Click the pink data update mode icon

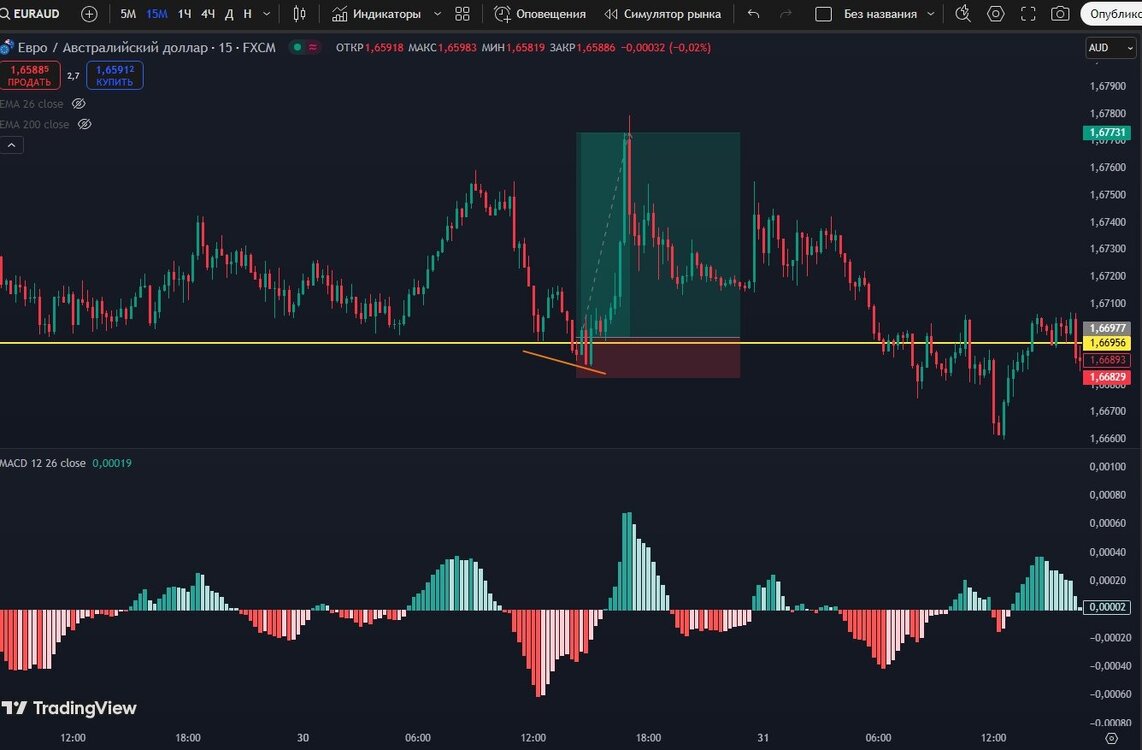pos(312,47)
